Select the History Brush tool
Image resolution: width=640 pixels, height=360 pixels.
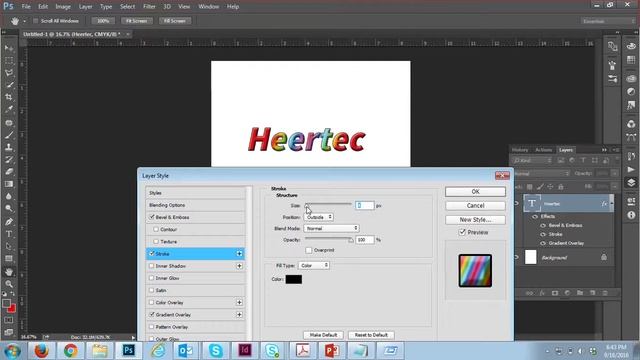[9, 159]
